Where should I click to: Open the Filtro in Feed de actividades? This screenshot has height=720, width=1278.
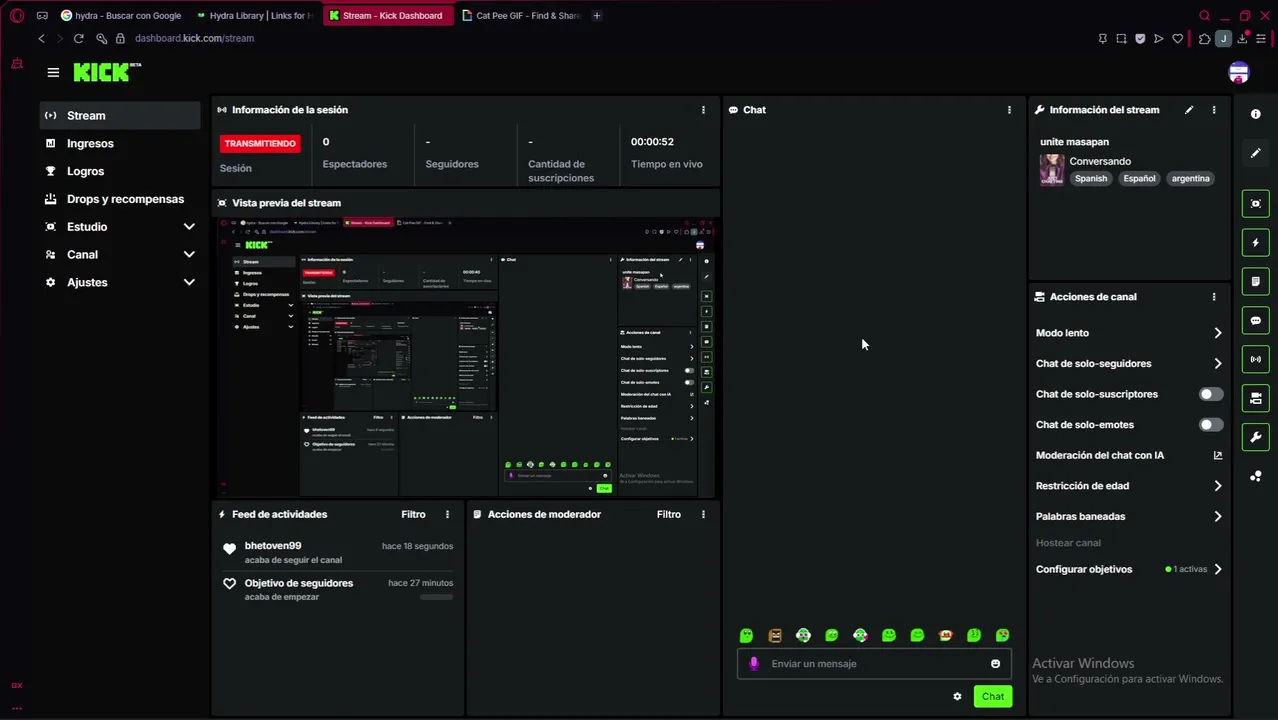click(413, 514)
